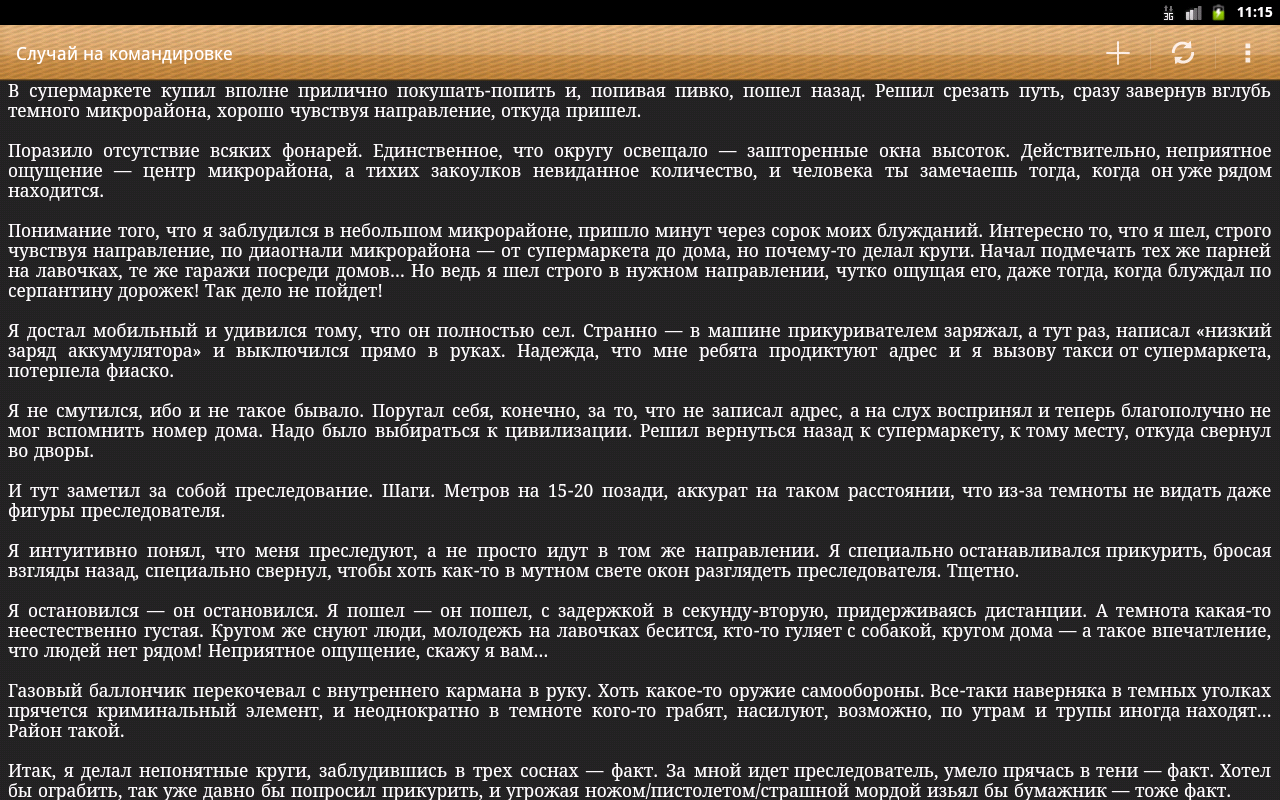Tap paragraph starting 'Газовый баллончик перекочевал'
The height and width of the screenshot is (800, 1280).
(x=640, y=711)
